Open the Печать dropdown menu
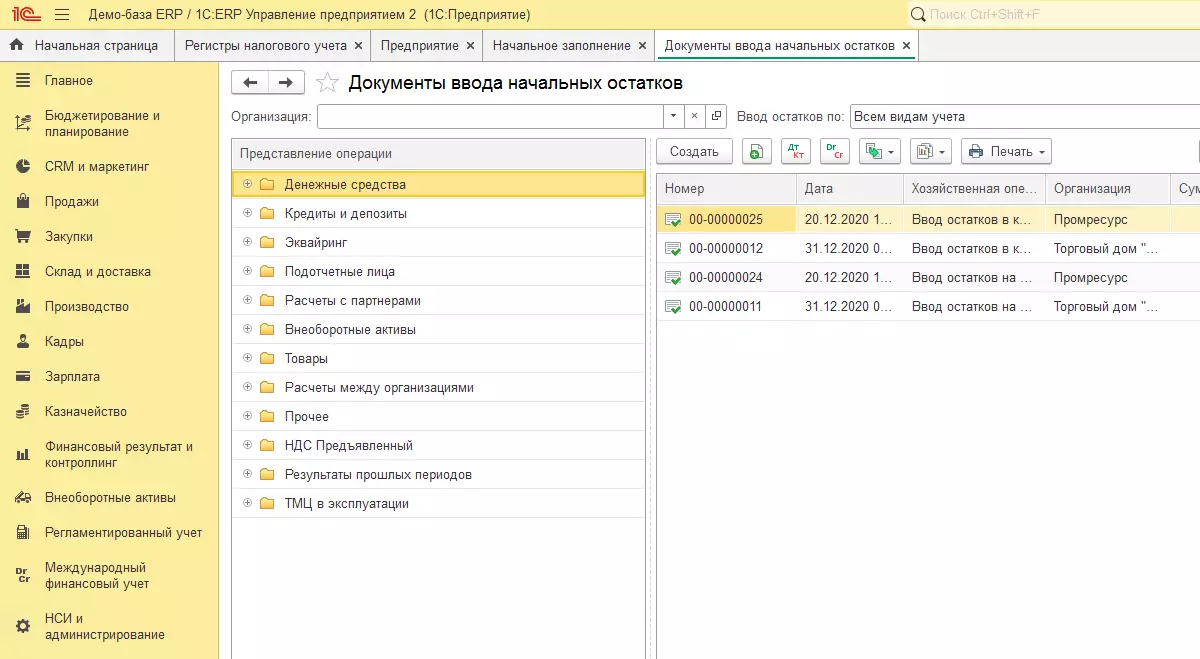 1006,152
